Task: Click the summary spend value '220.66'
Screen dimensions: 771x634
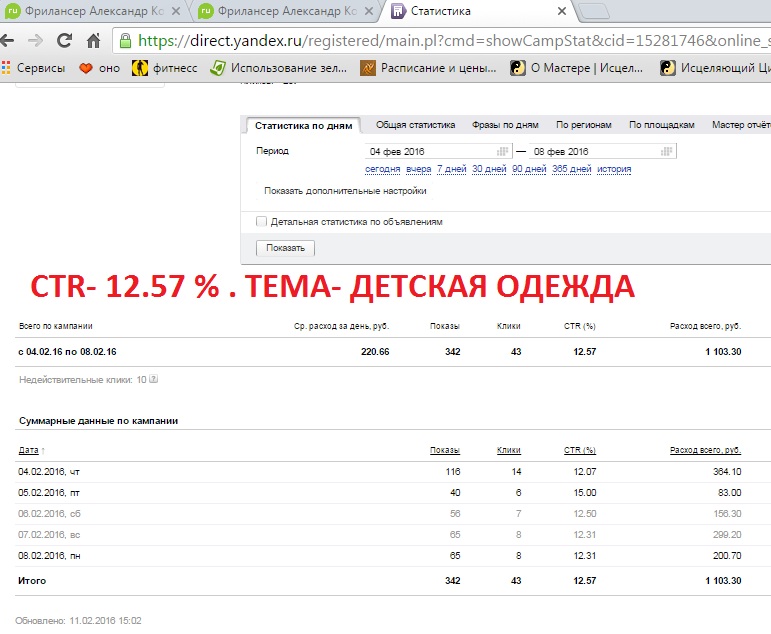Action: [375, 352]
